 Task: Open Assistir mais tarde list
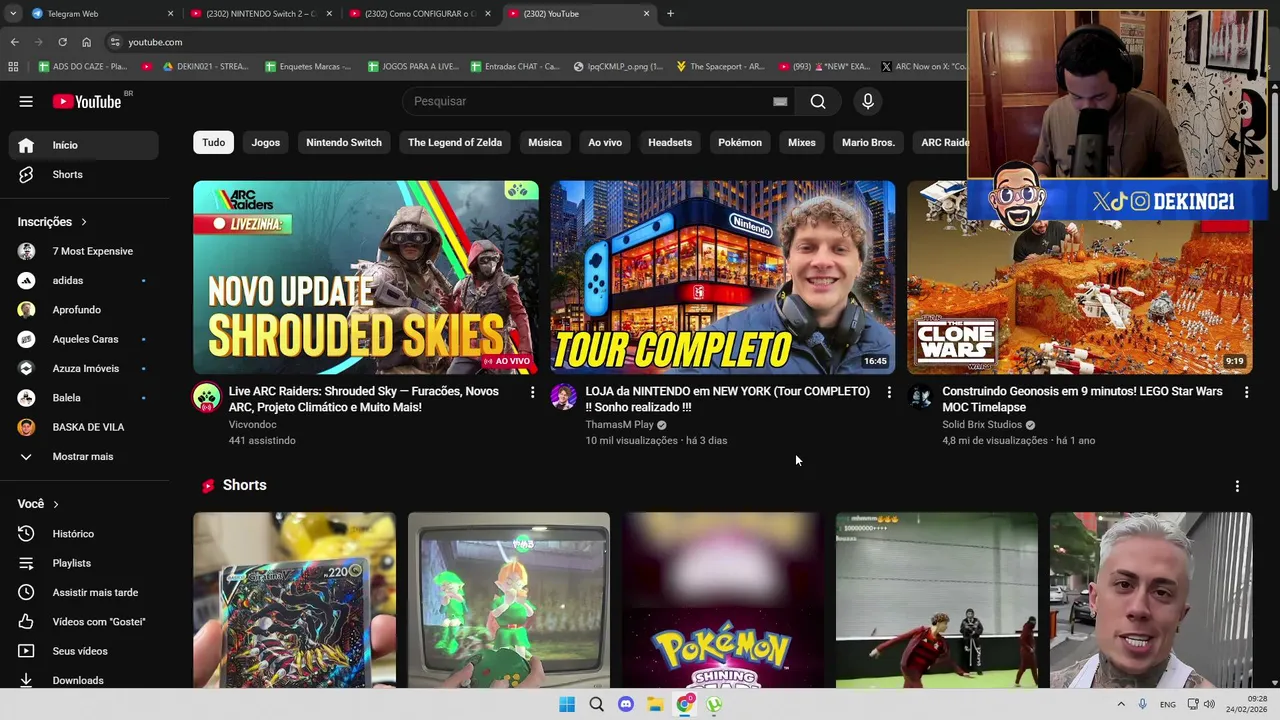click(84, 592)
